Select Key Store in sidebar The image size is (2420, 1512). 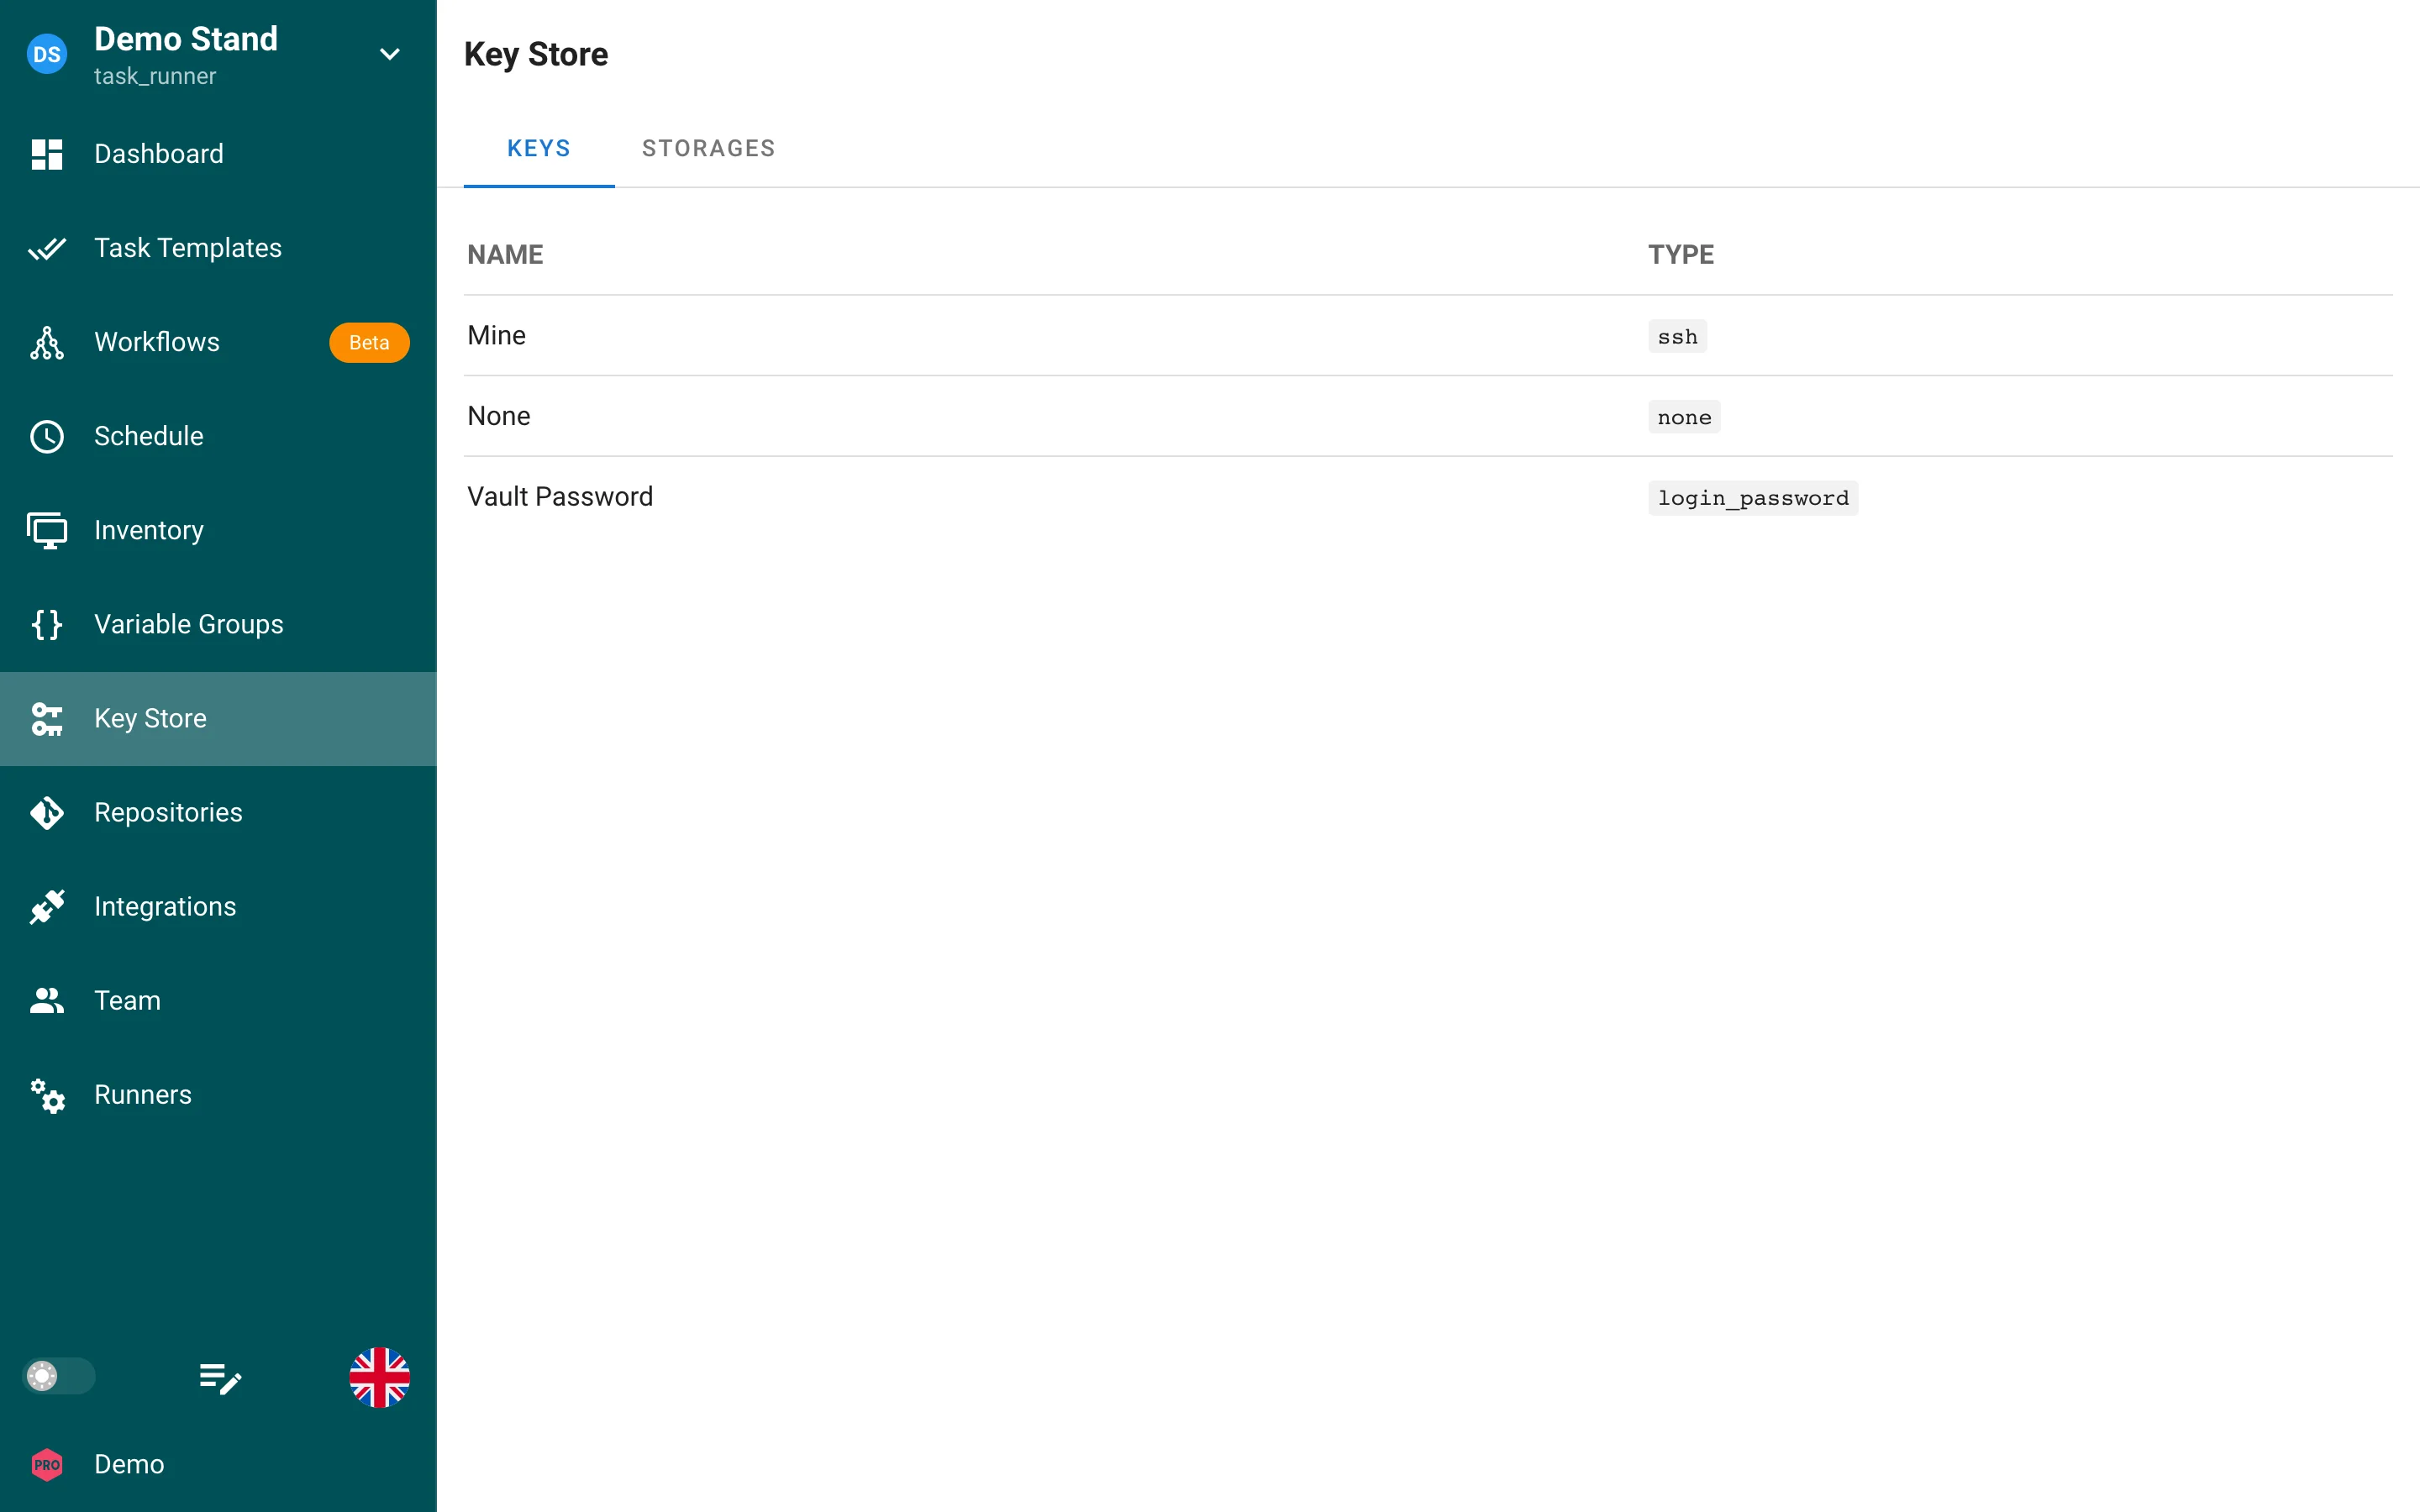click(x=218, y=718)
